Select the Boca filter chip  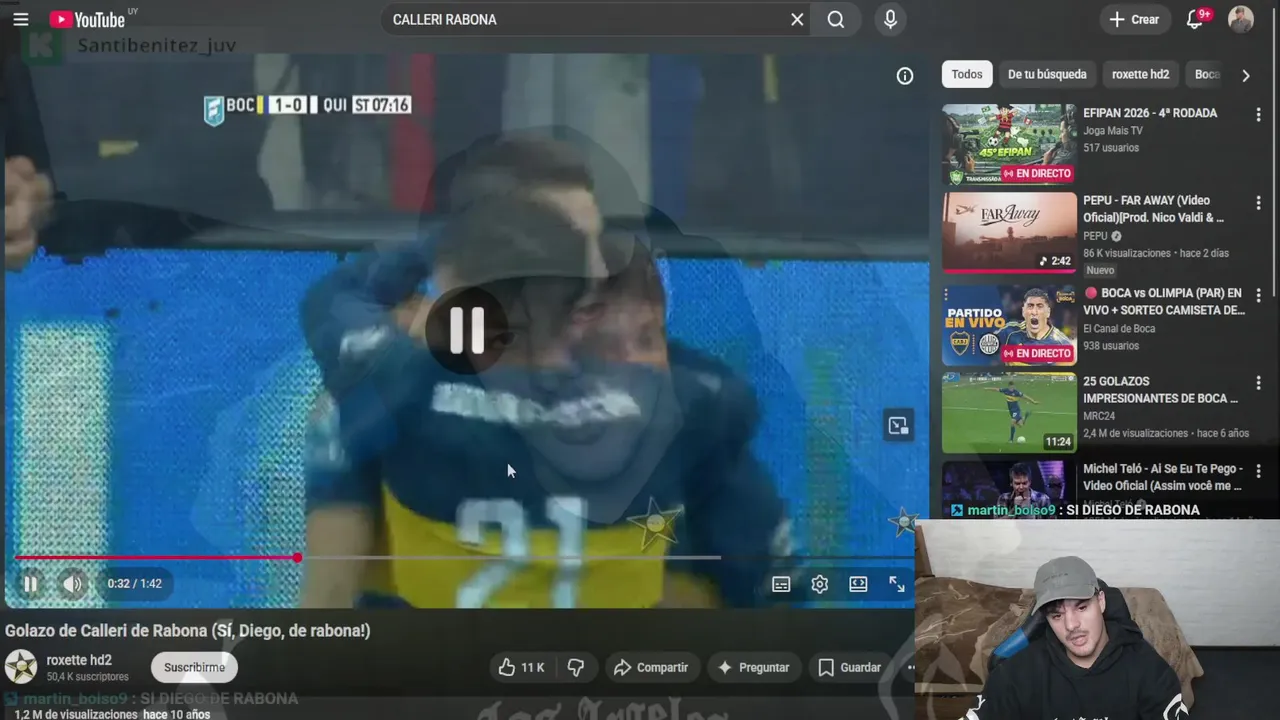pos(1207,74)
